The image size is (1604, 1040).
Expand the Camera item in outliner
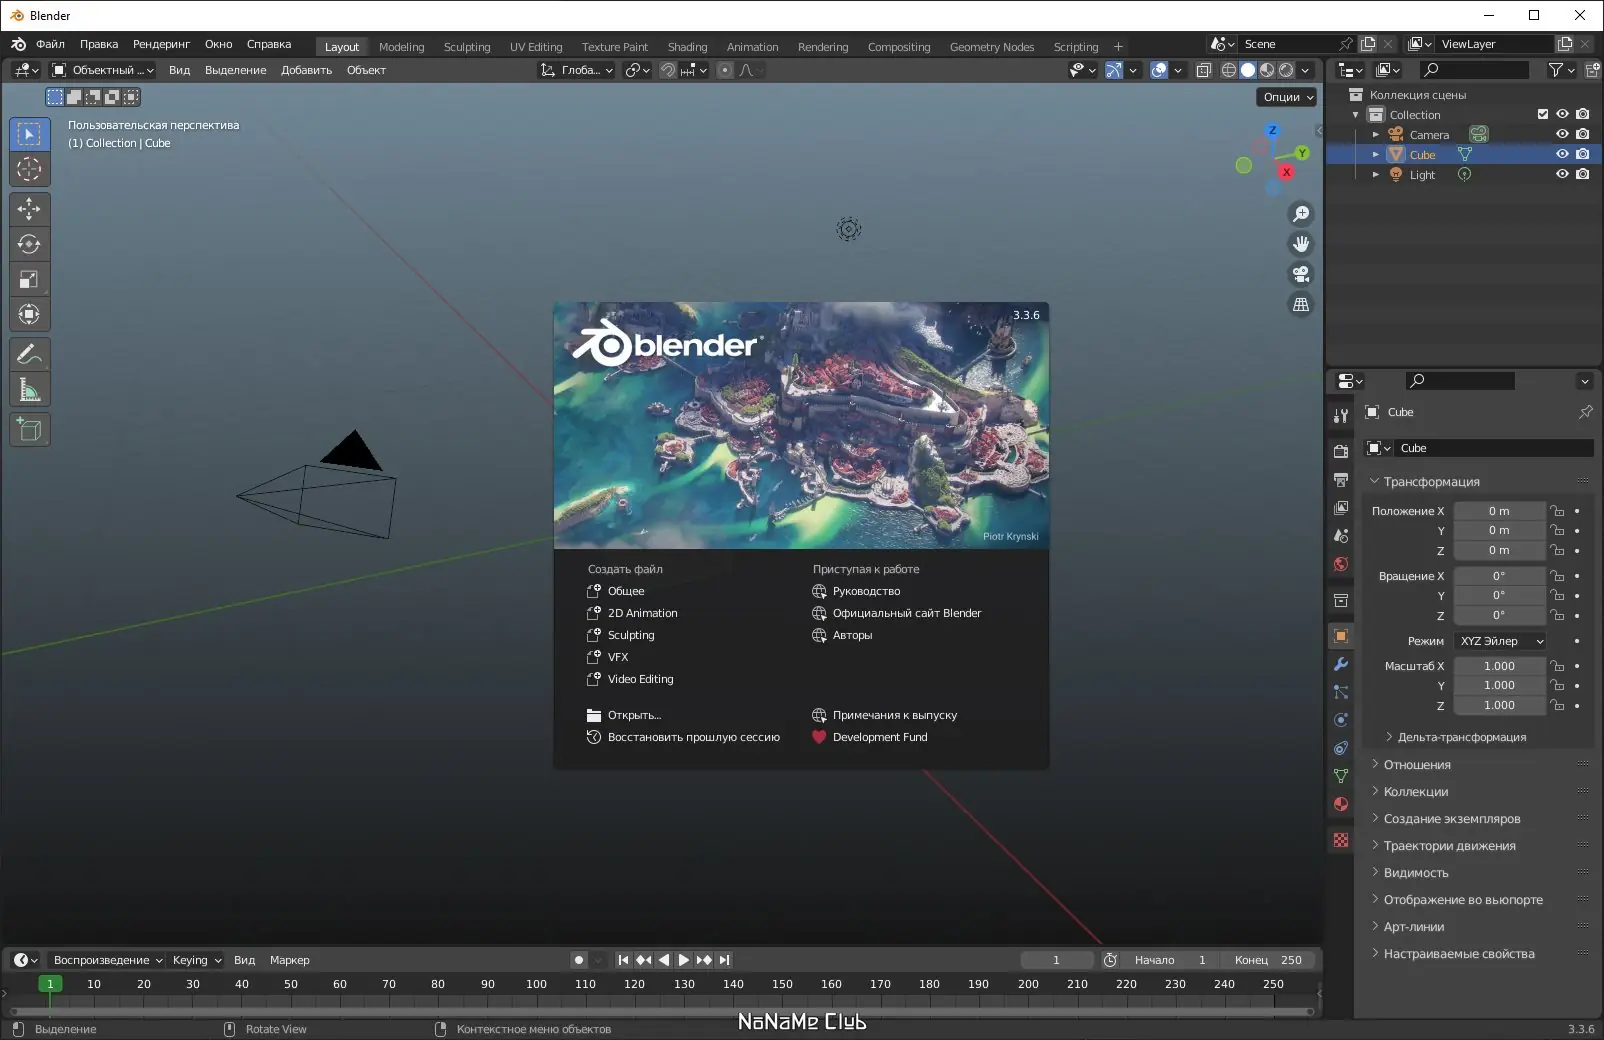[1376, 134]
